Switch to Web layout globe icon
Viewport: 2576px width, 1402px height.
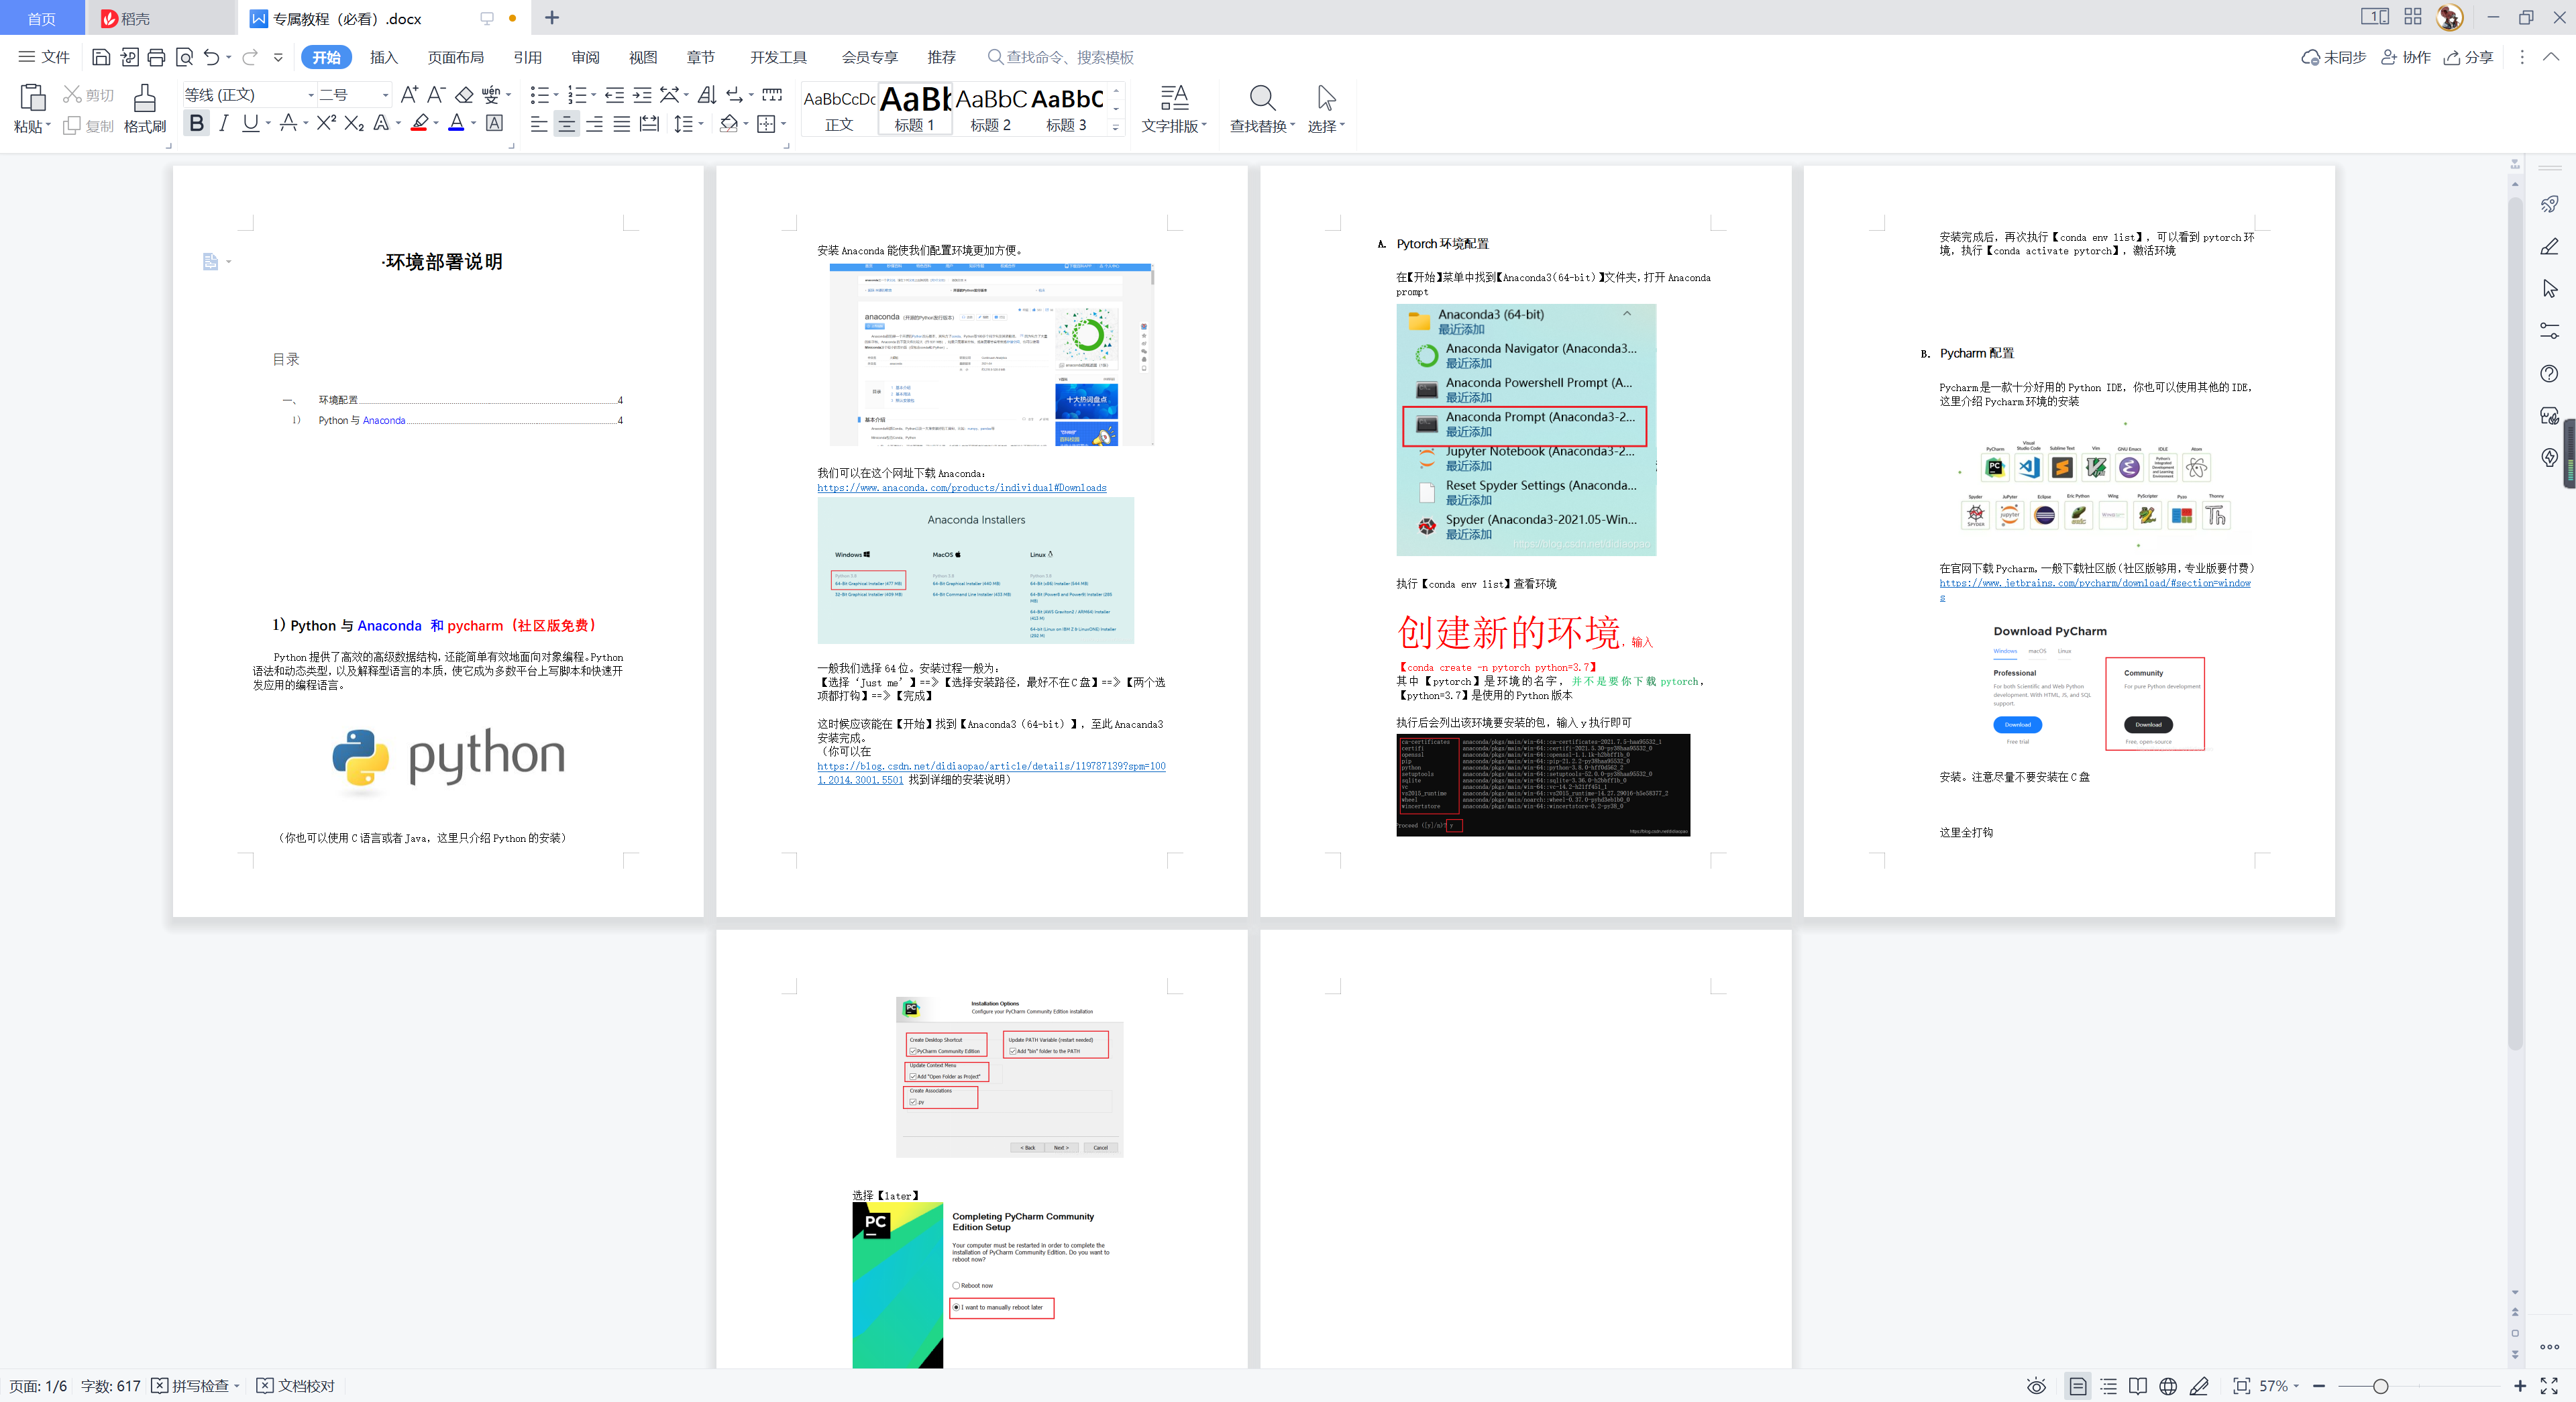click(x=2168, y=1386)
